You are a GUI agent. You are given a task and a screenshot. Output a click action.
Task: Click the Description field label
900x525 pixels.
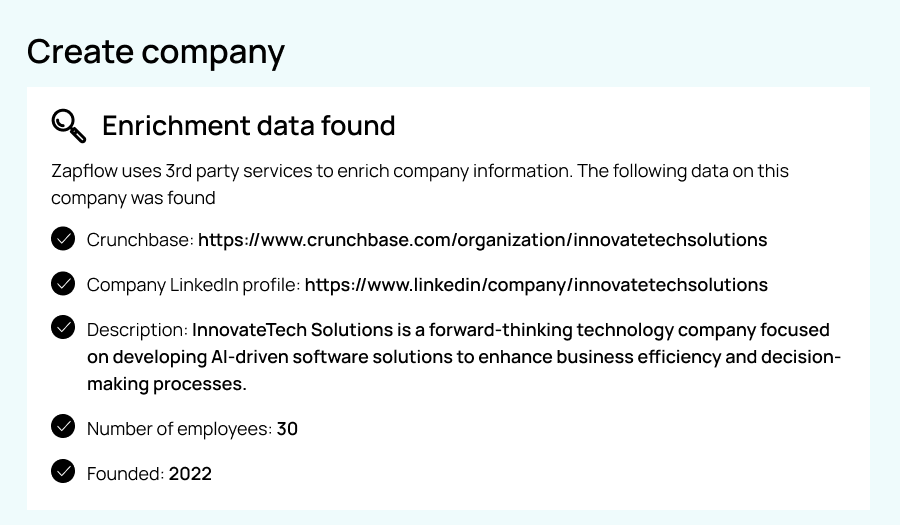(x=137, y=330)
